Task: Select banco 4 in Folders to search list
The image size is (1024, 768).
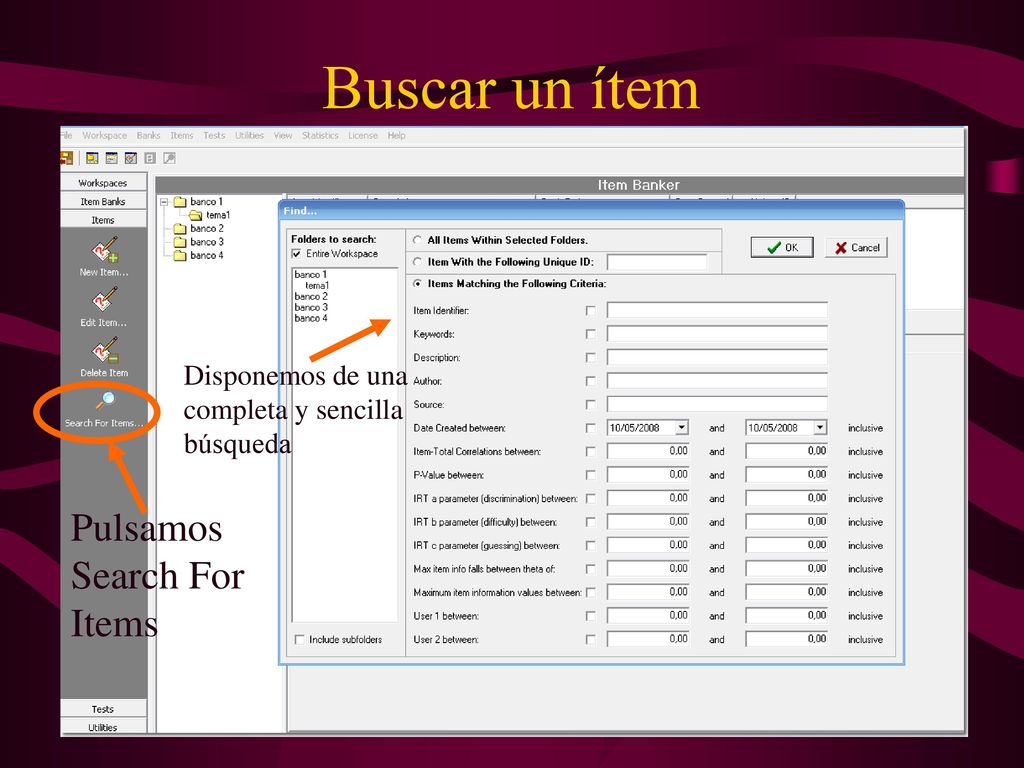Action: 311,319
